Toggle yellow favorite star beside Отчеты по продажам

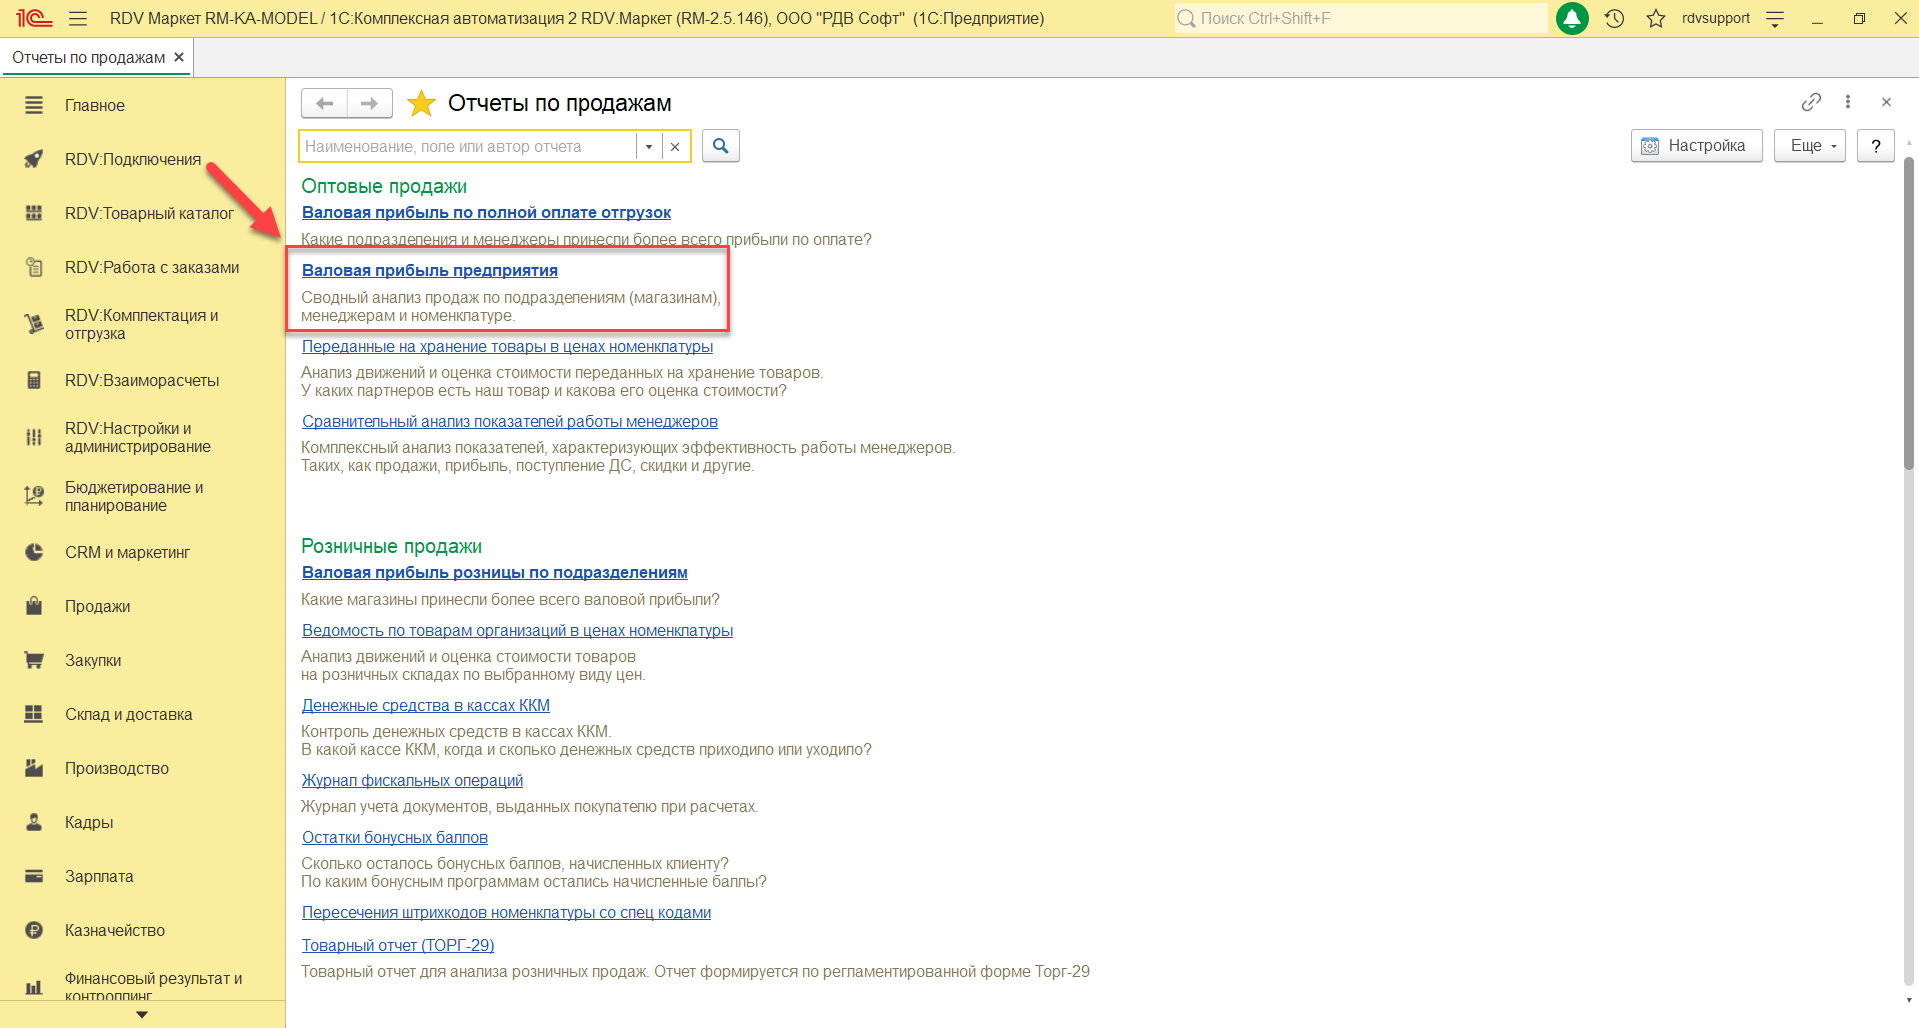pyautogui.click(x=422, y=103)
